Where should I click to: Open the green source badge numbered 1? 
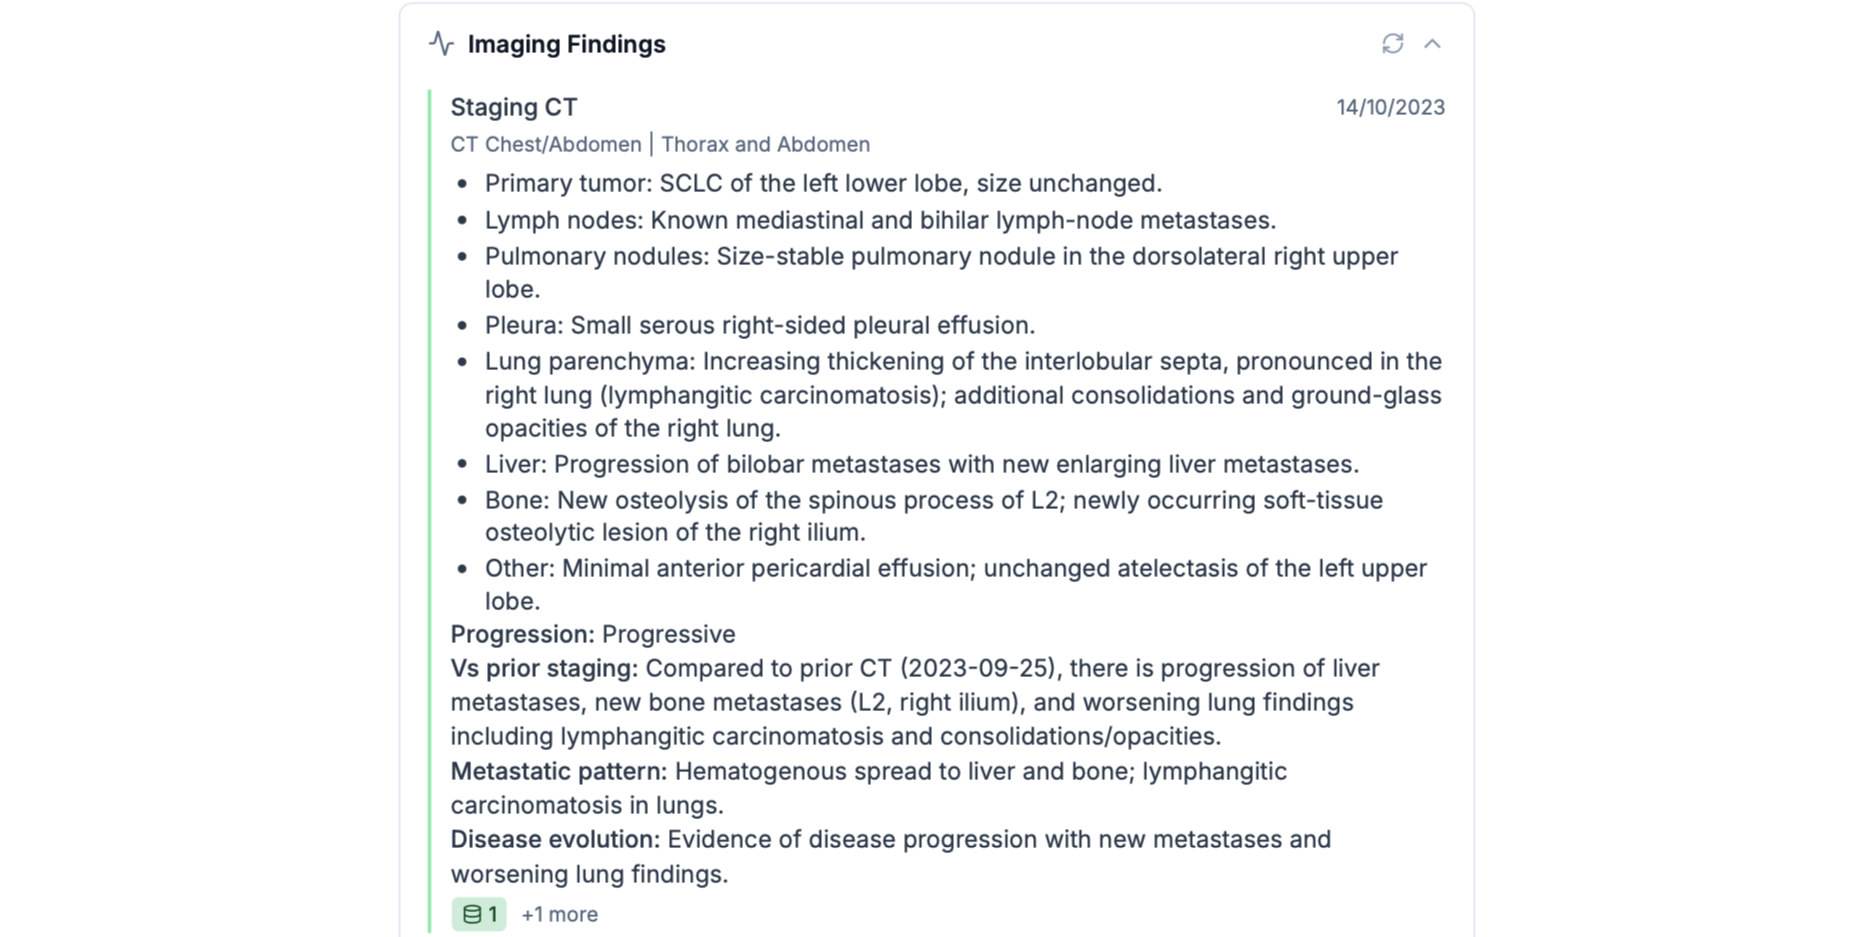click(x=479, y=914)
